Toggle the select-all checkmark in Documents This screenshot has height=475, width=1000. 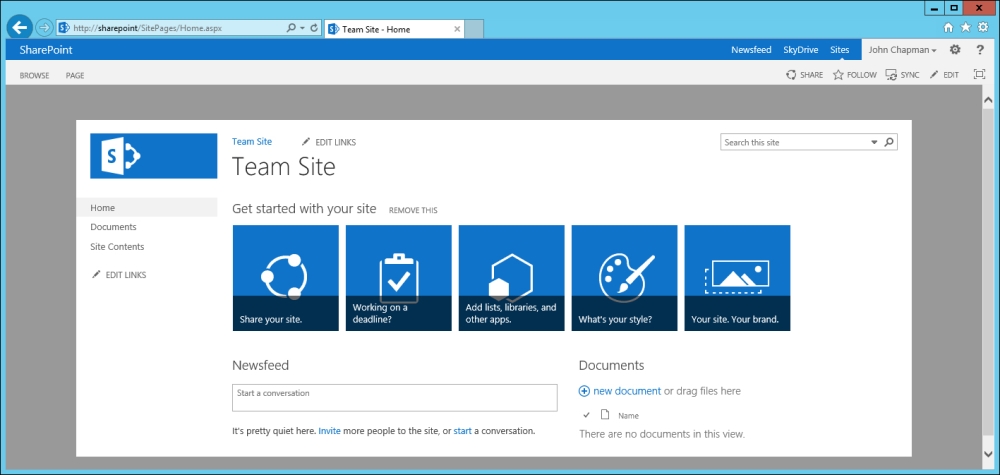pos(586,415)
